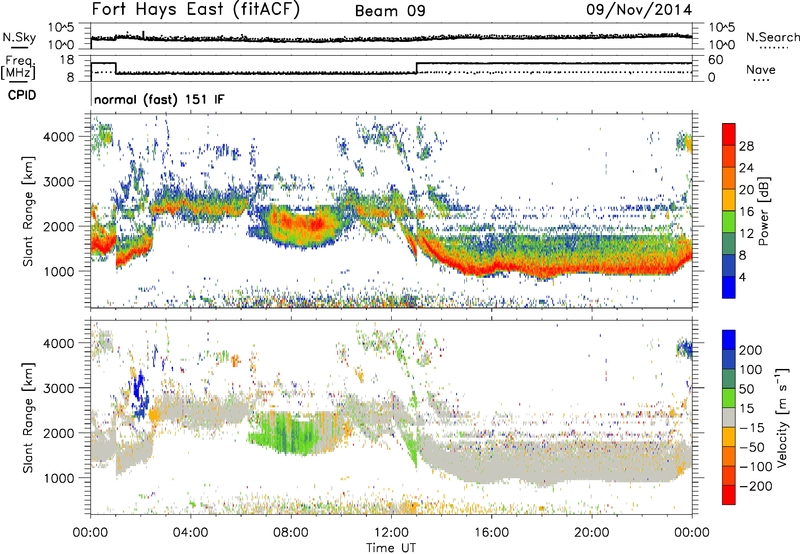Click the "N.Sky" legend label
800x554 pixels.
point(19,37)
